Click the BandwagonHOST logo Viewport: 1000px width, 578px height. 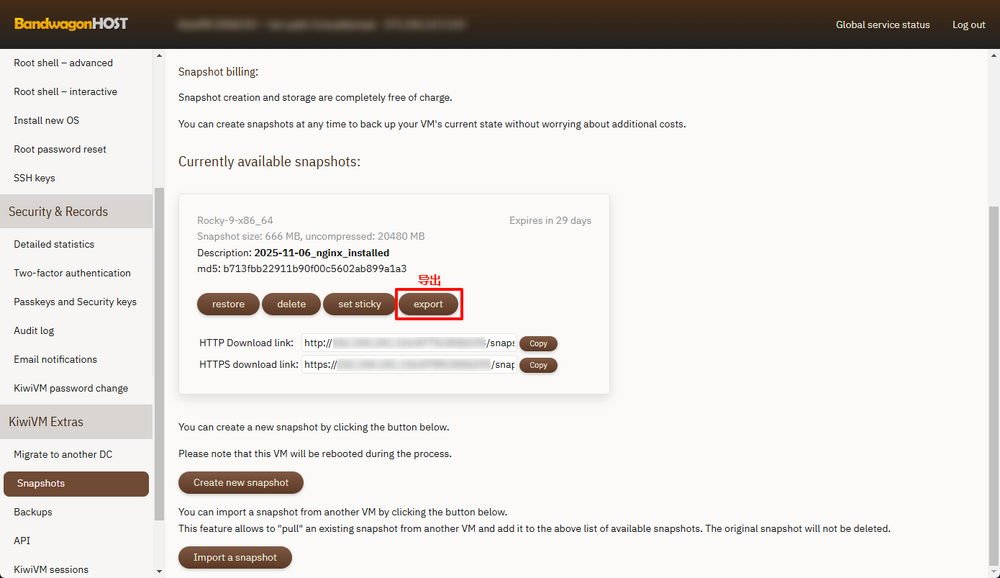click(x=71, y=24)
